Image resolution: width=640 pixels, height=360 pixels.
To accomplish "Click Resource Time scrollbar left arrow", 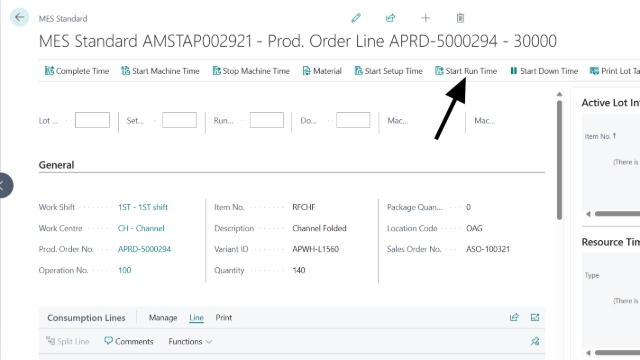I will (588, 352).
